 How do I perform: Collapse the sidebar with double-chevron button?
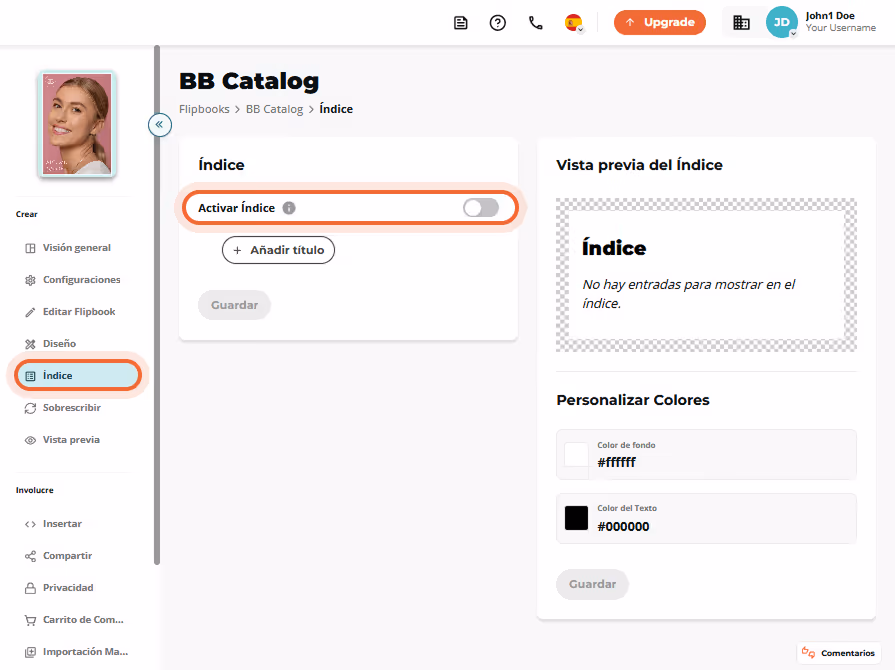click(160, 124)
